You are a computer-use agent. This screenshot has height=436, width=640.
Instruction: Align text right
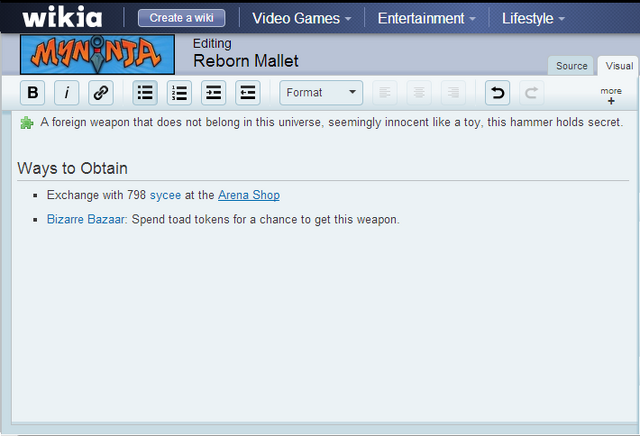pos(453,93)
